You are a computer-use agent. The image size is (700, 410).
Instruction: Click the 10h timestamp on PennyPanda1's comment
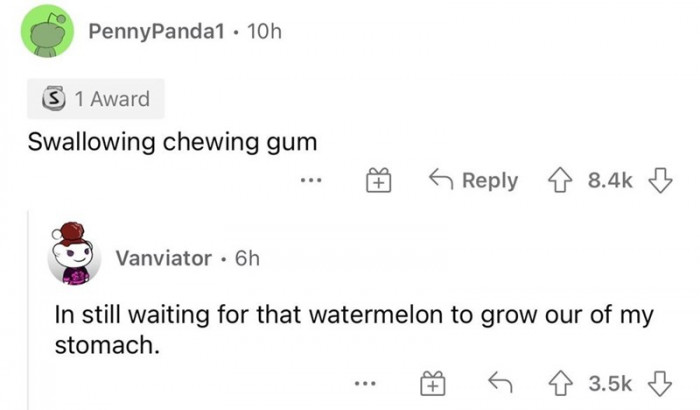tap(264, 33)
